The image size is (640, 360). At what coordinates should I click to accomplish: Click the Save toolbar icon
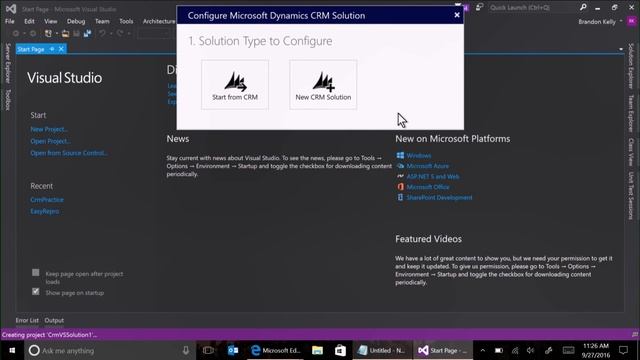76,33
